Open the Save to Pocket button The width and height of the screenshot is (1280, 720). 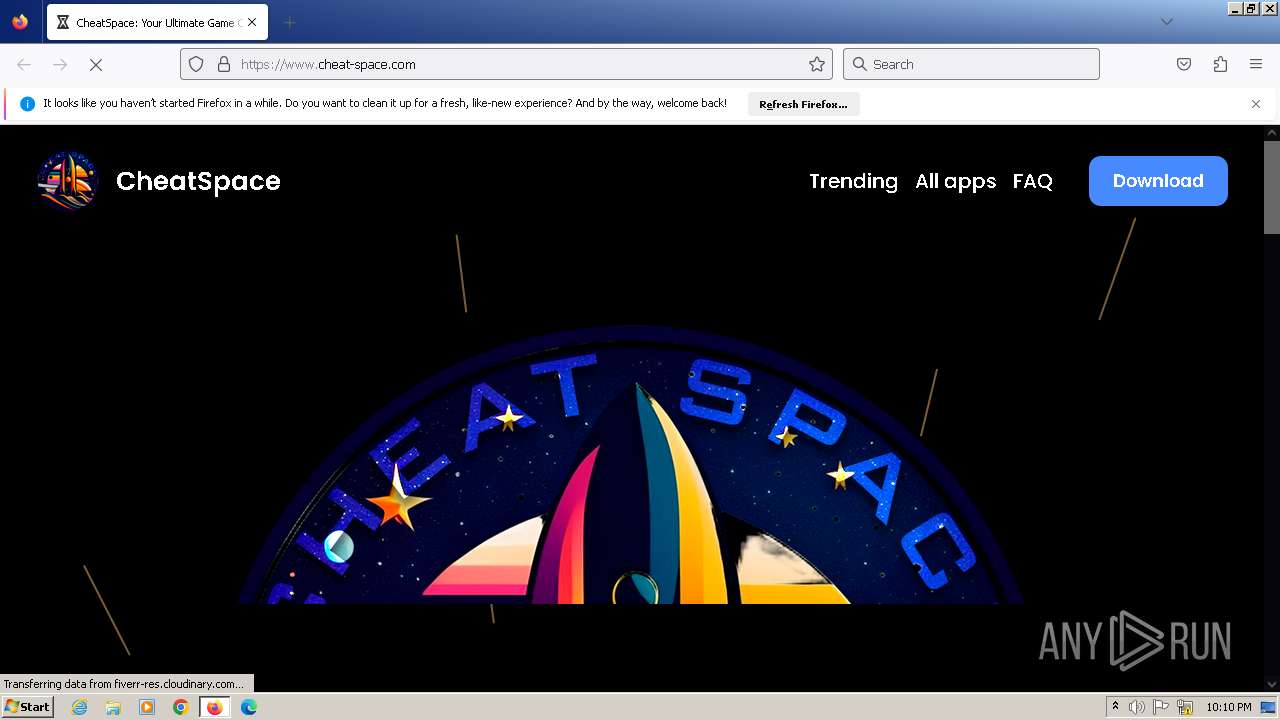[1184, 64]
